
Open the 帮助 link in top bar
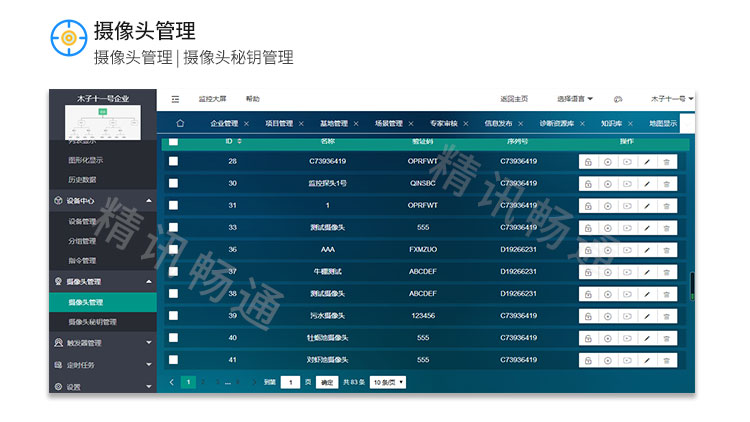tap(253, 99)
